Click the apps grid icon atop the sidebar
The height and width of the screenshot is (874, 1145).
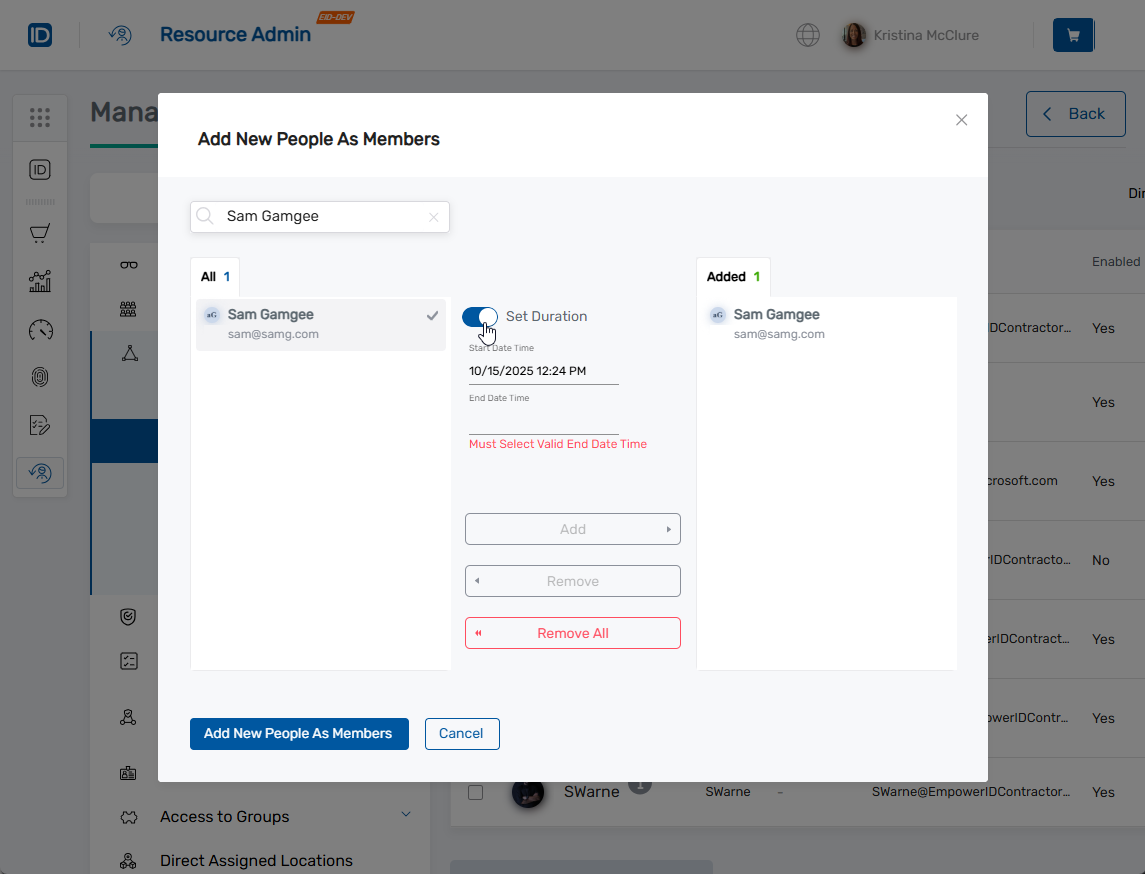point(40,117)
